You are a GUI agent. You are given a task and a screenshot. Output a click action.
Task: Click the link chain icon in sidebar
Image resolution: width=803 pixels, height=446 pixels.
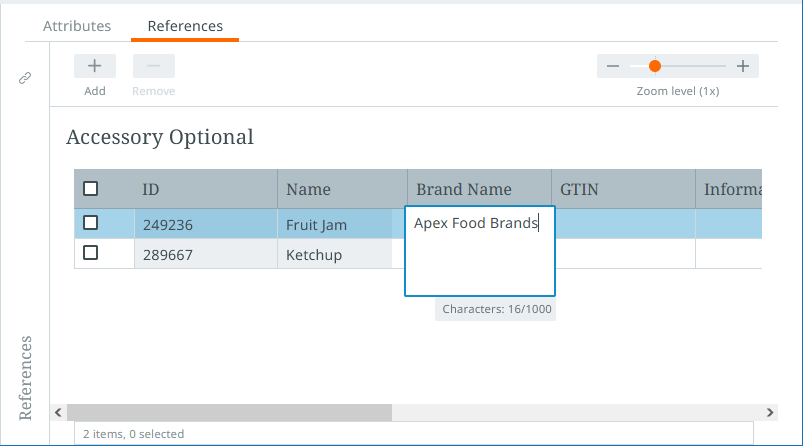pos(25,78)
